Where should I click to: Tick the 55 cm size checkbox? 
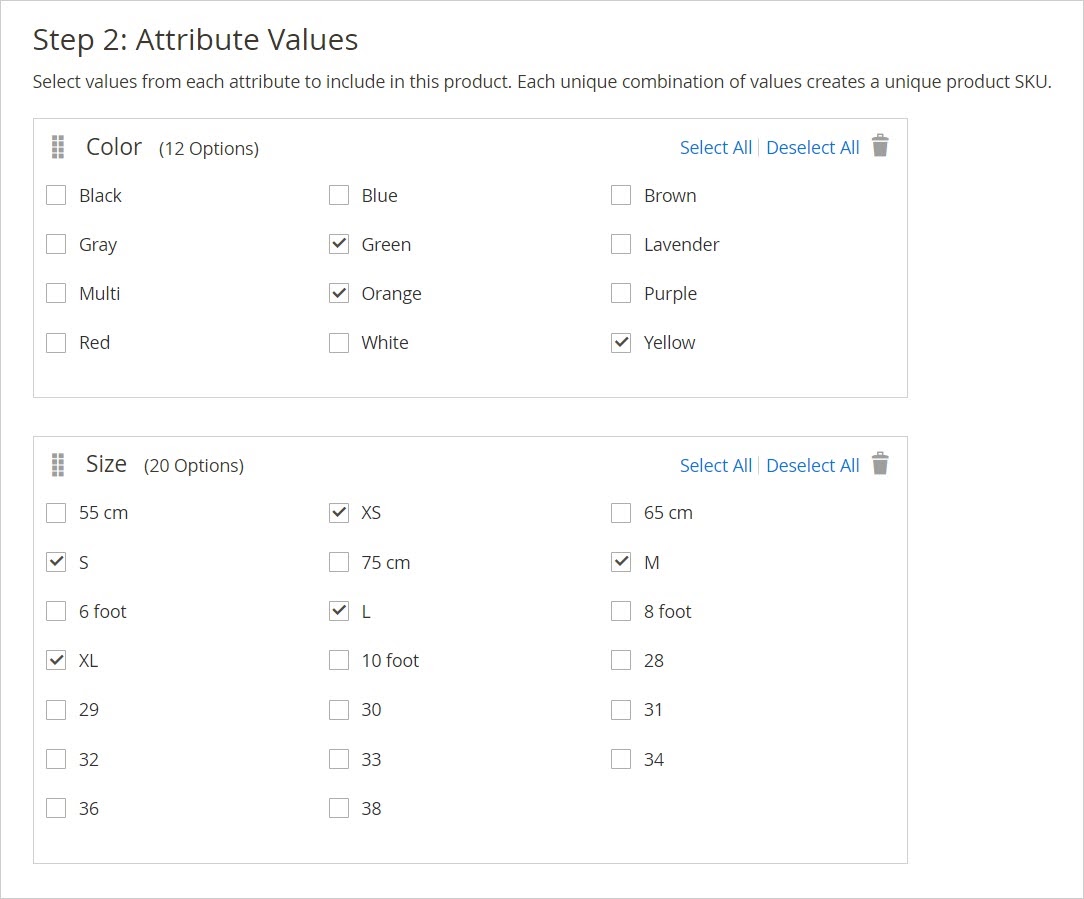57,514
